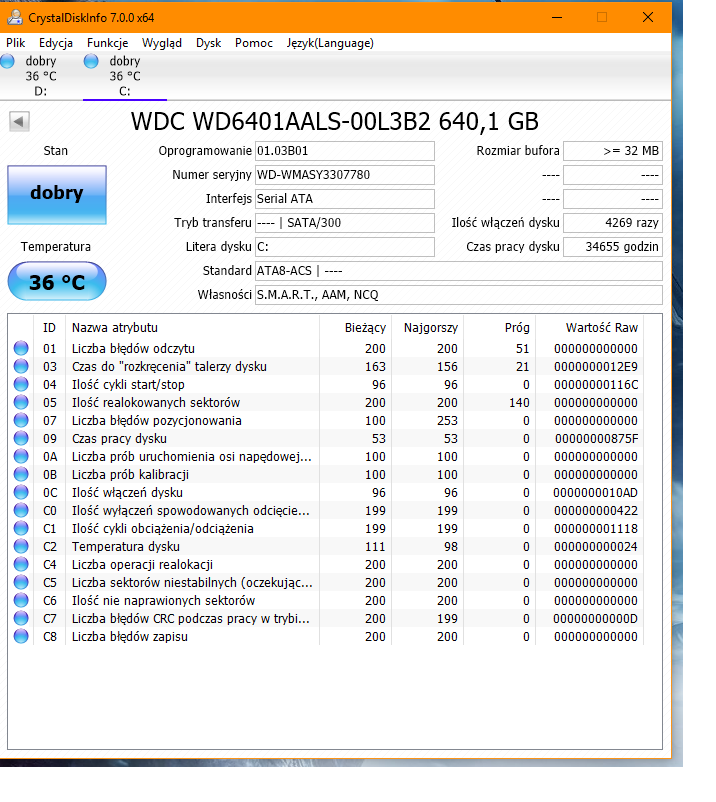Click the Próg column header
The height and width of the screenshot is (802, 716).
coord(500,328)
